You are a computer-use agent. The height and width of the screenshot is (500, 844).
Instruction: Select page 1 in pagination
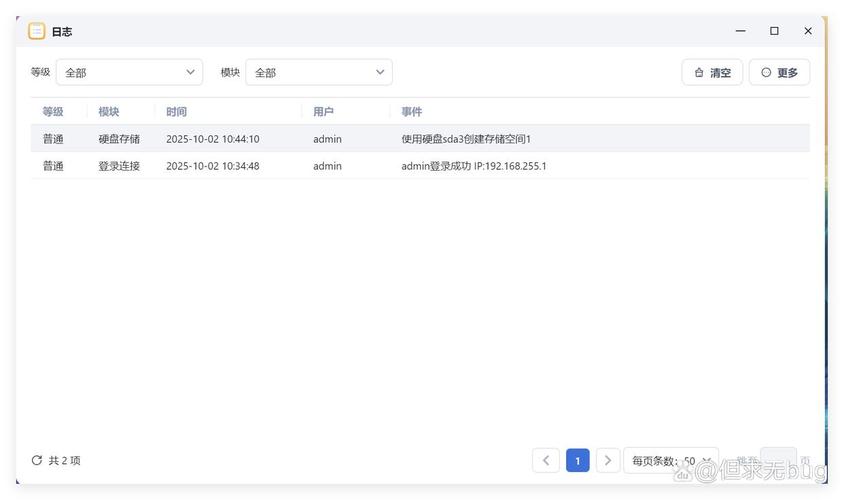click(577, 461)
